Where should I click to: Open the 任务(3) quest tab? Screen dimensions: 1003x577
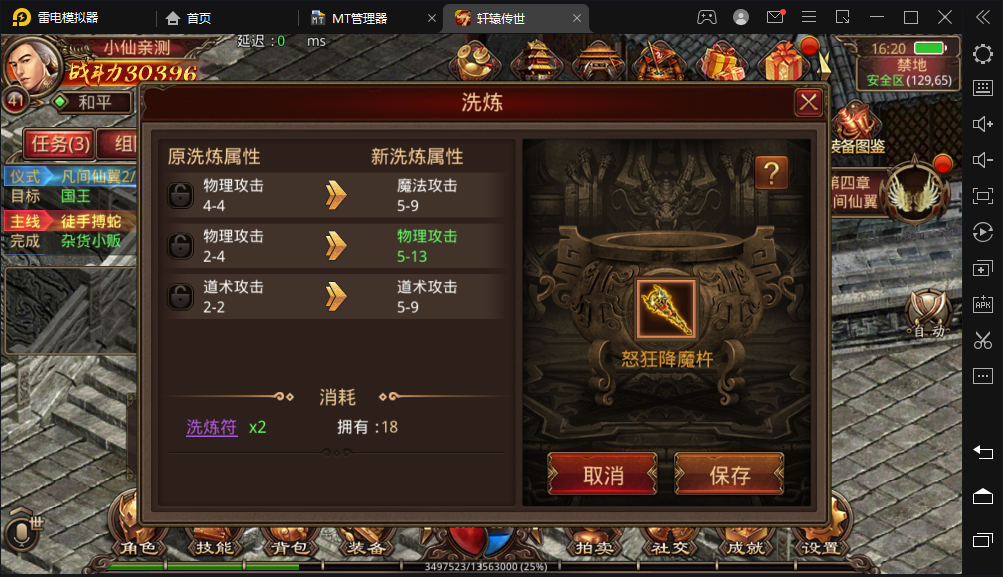(x=59, y=143)
